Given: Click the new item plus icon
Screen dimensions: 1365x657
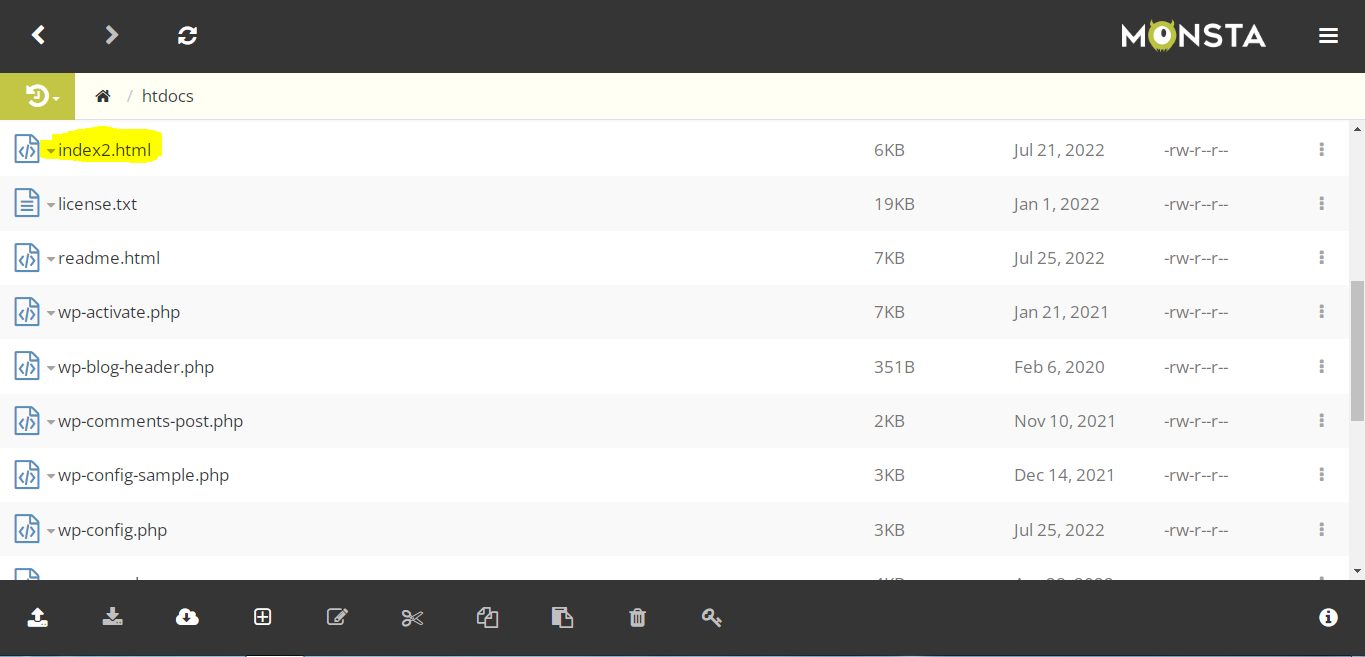Looking at the screenshot, I should click(262, 617).
